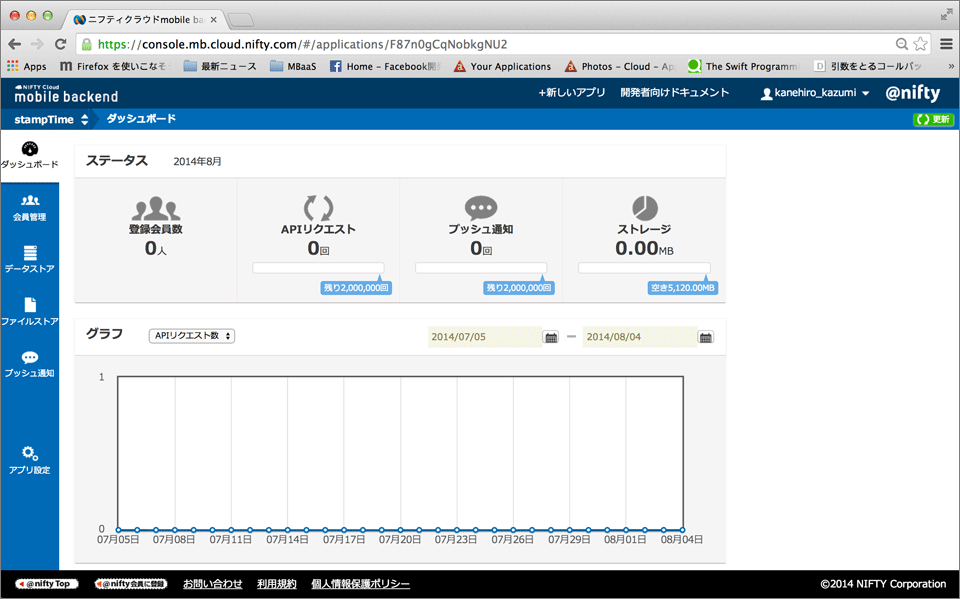Select the ダッシュボード gauge icon
This screenshot has width=960, height=599.
pos(29,148)
